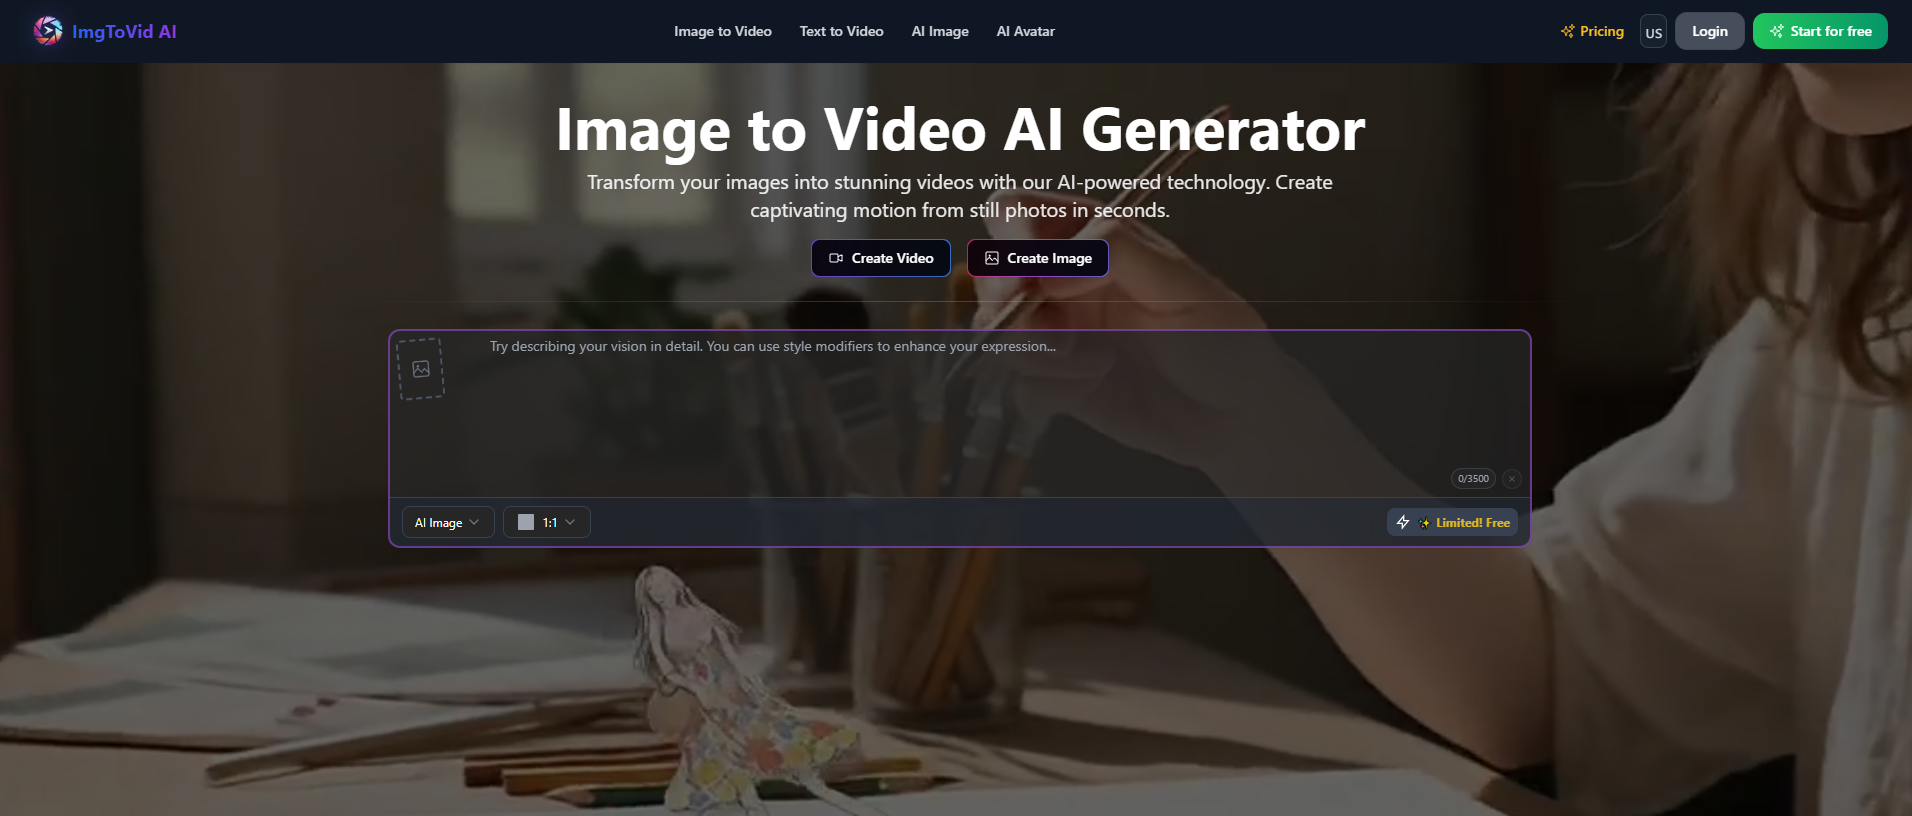Select the AI Avatar nav item
Image resolution: width=1912 pixels, height=816 pixels.
1025,32
